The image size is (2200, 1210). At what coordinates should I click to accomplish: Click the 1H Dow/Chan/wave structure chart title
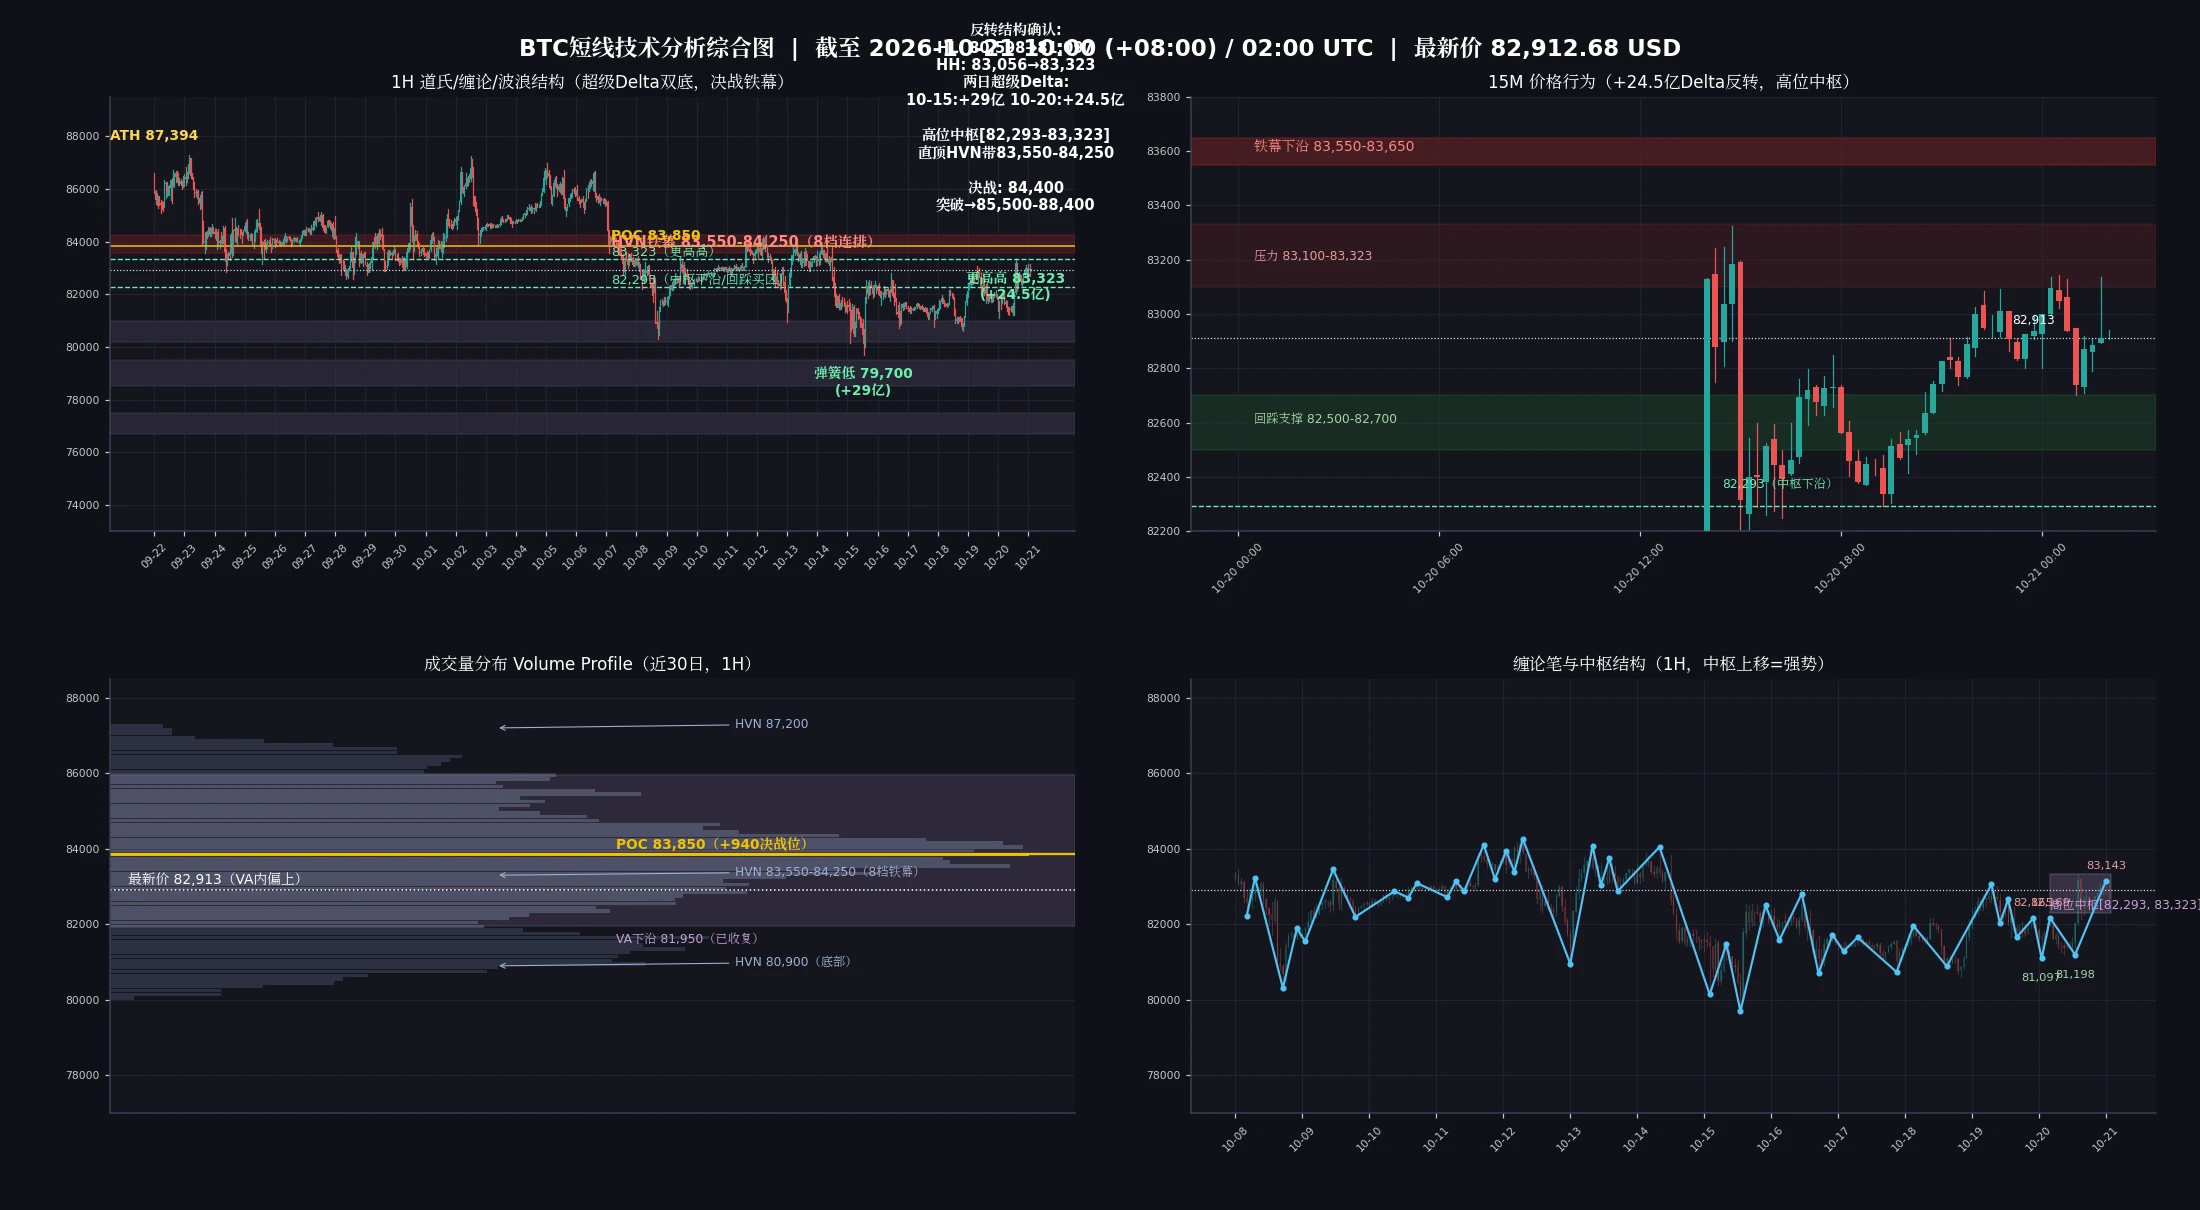pyautogui.click(x=591, y=82)
